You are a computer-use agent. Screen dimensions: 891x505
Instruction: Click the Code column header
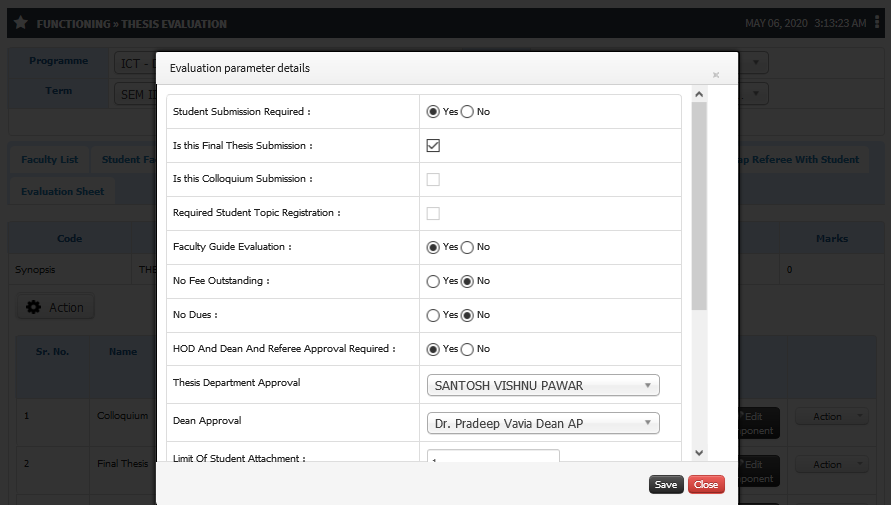point(69,239)
